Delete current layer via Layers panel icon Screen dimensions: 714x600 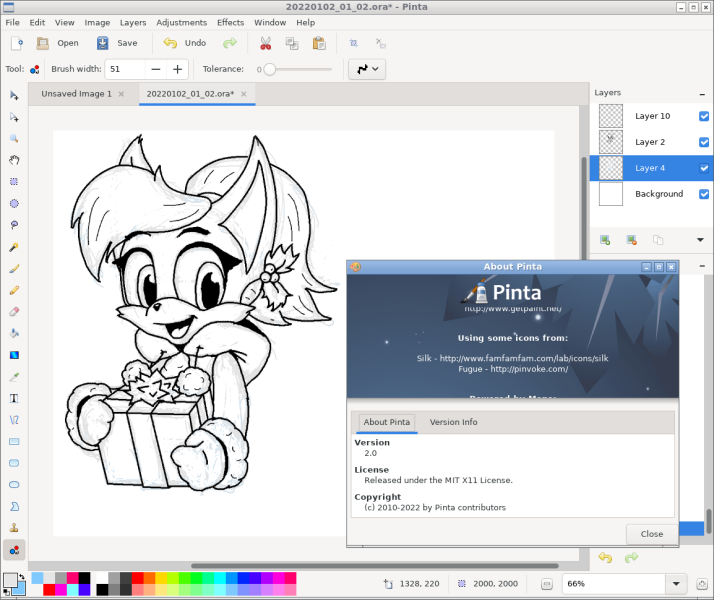coord(631,240)
